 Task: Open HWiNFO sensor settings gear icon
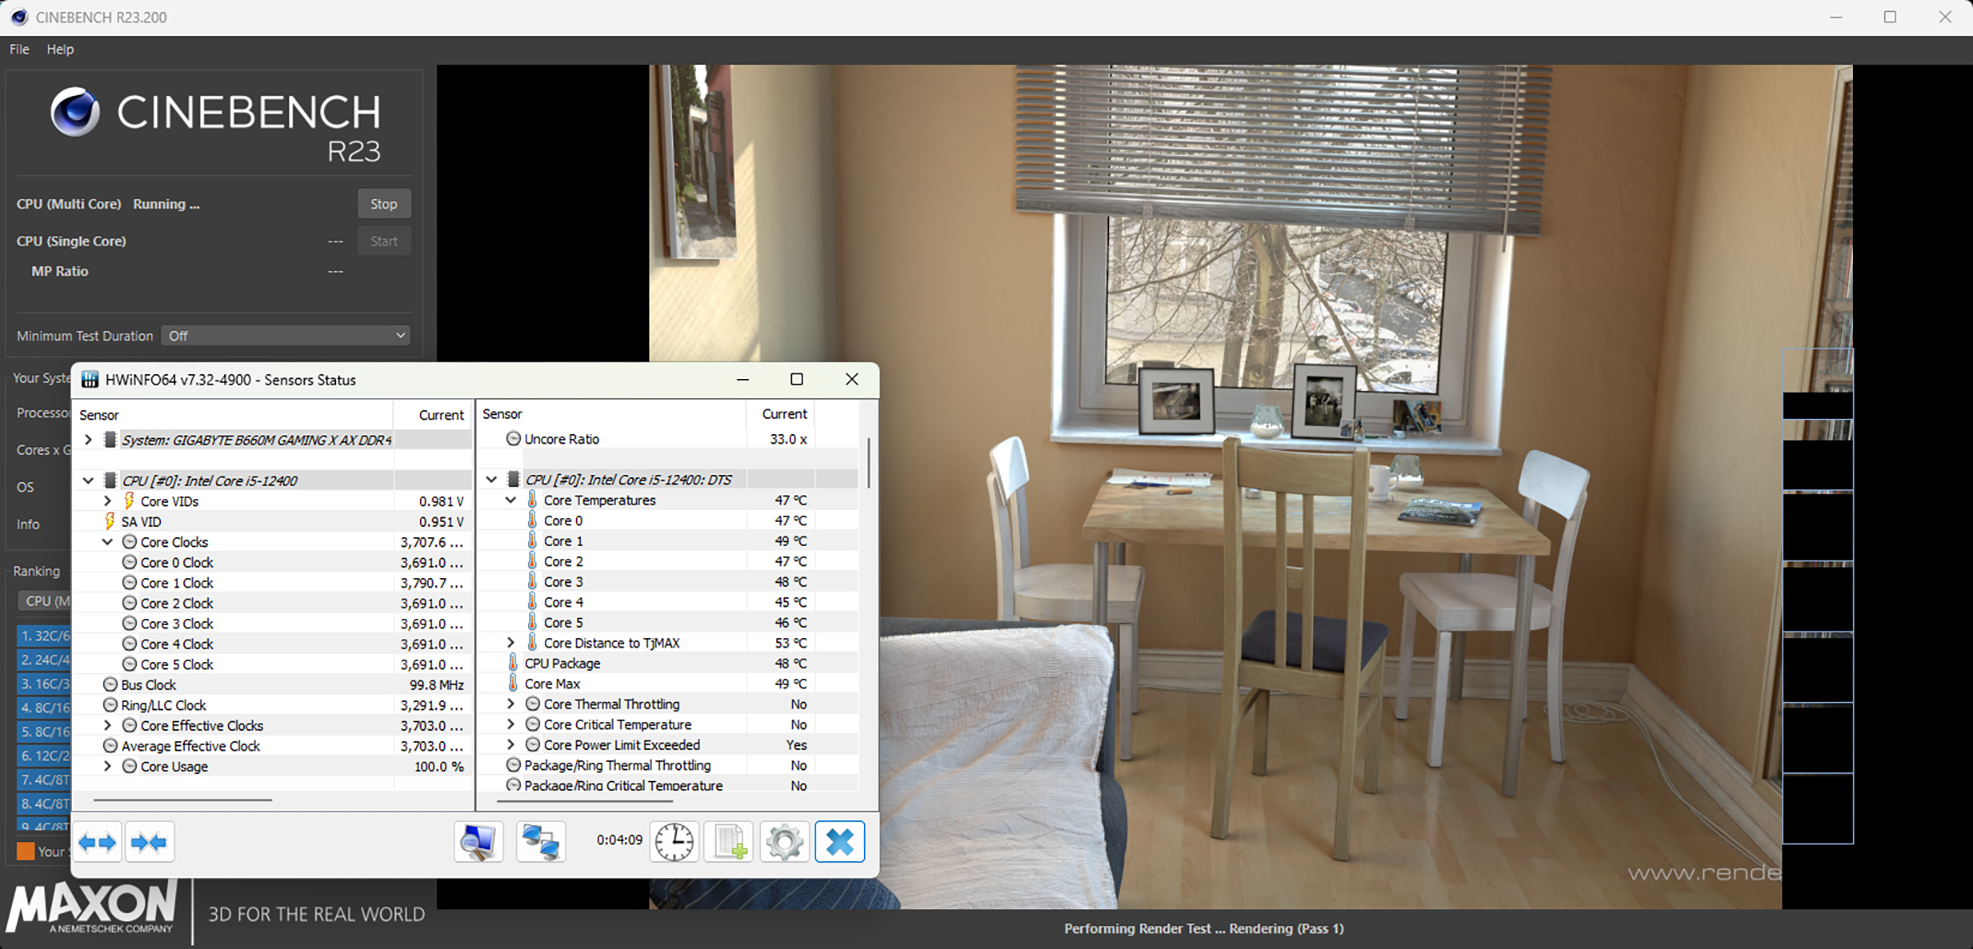784,842
